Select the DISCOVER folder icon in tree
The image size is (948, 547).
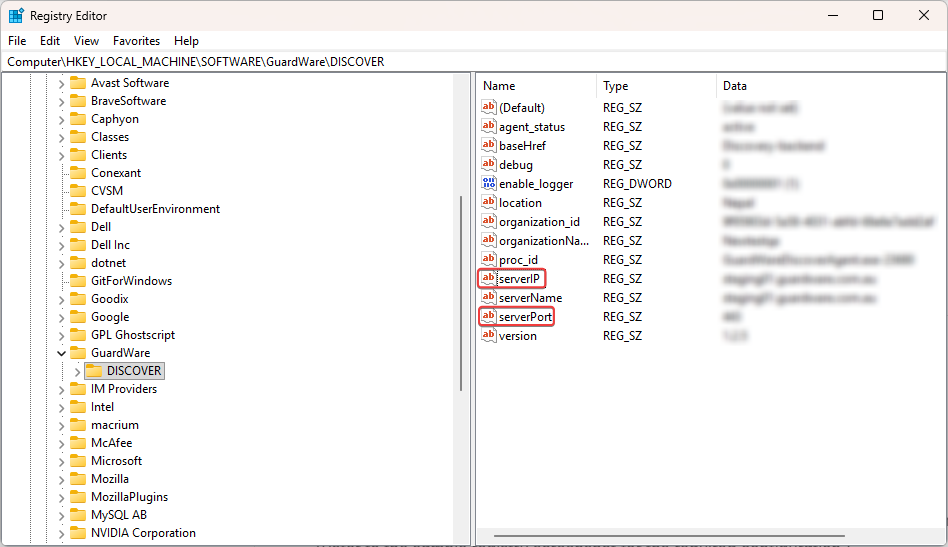click(x=94, y=371)
